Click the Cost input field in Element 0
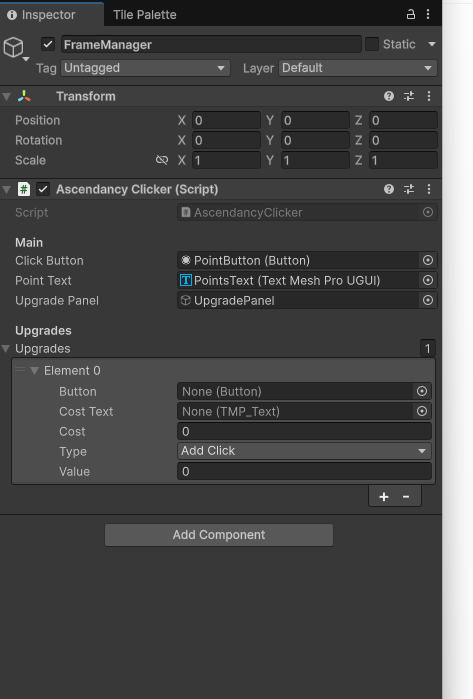The width and height of the screenshot is (473, 699). point(304,431)
